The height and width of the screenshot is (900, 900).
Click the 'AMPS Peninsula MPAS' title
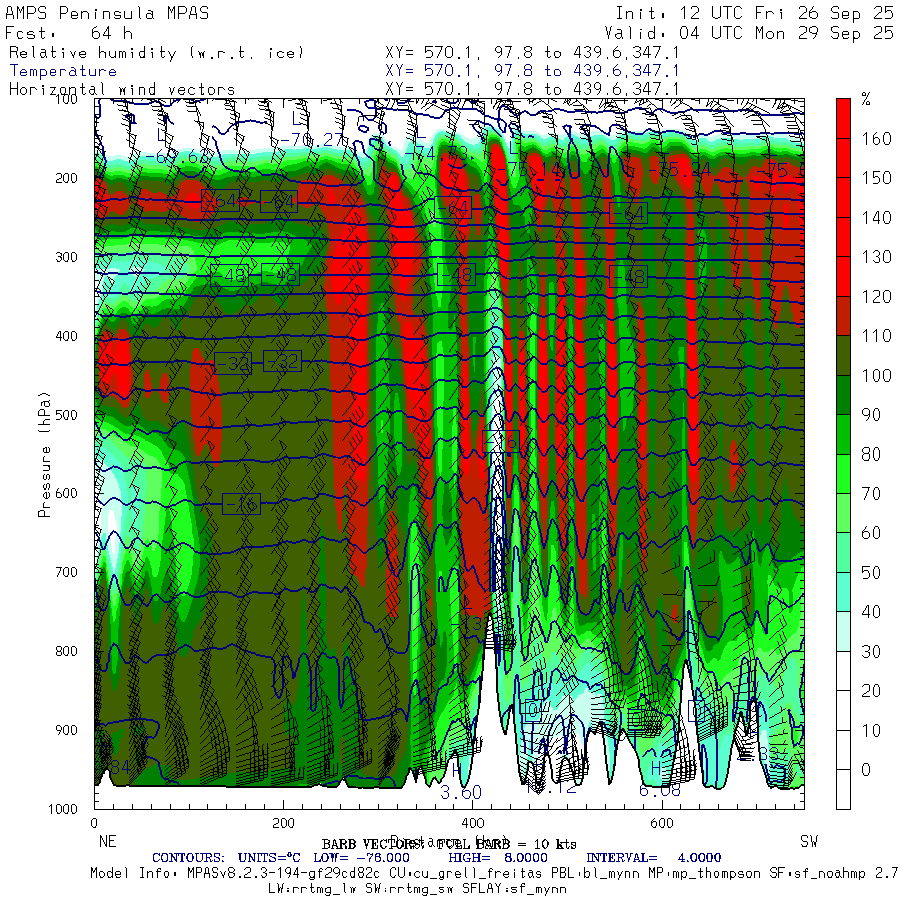pyautogui.click(x=107, y=13)
